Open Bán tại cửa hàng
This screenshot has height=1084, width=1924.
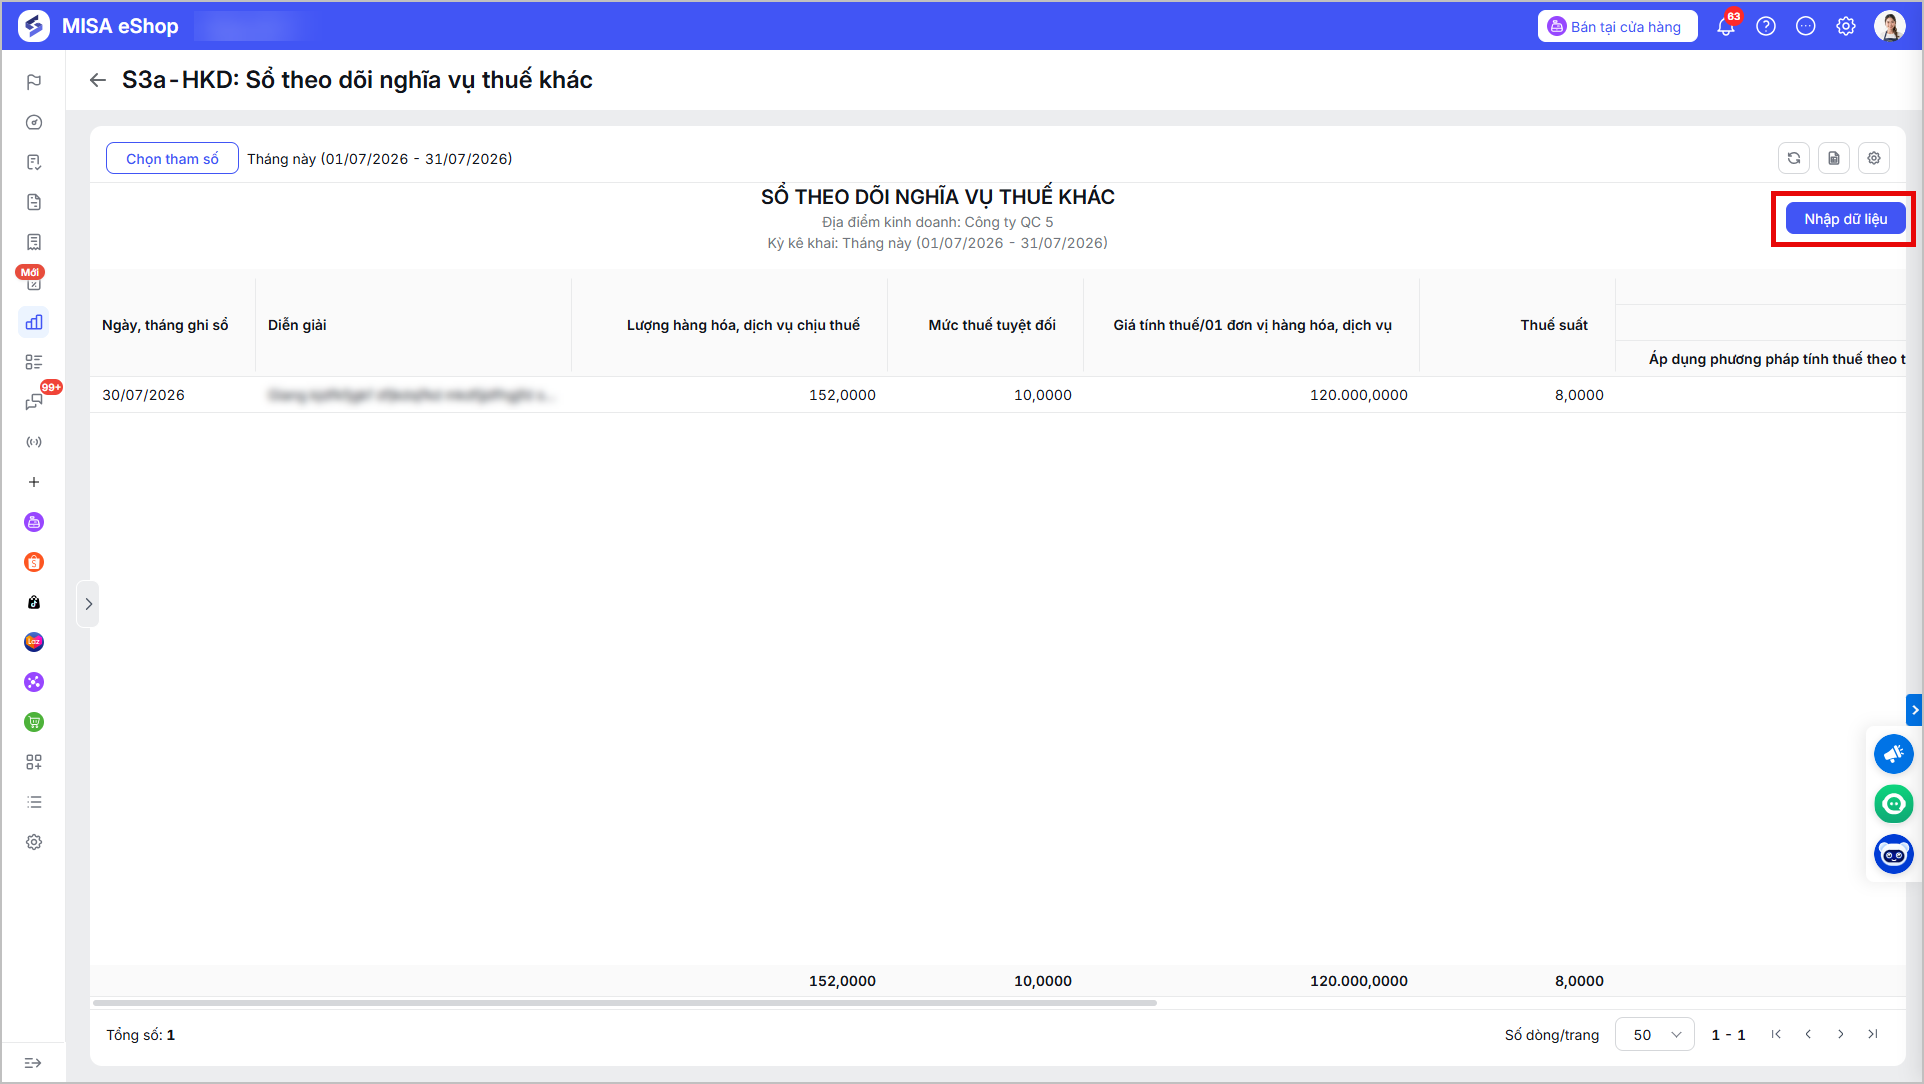pyautogui.click(x=1617, y=27)
